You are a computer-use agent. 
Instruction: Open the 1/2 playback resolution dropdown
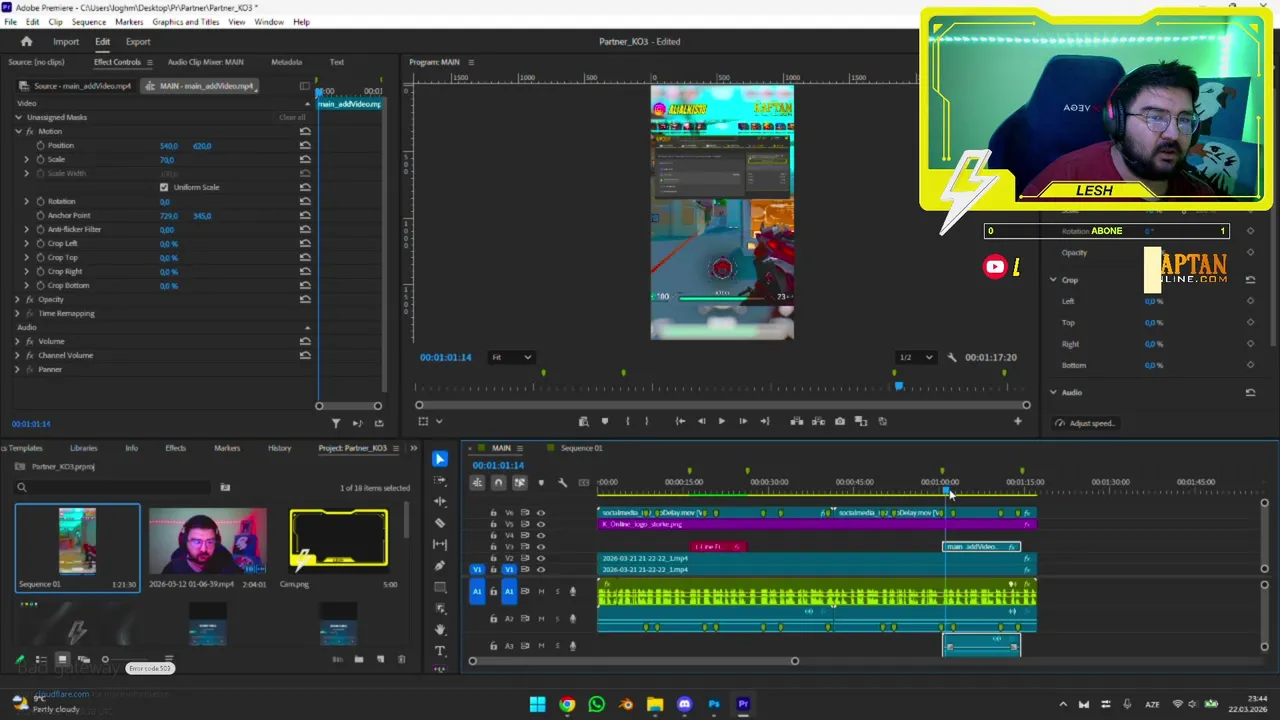(x=915, y=357)
